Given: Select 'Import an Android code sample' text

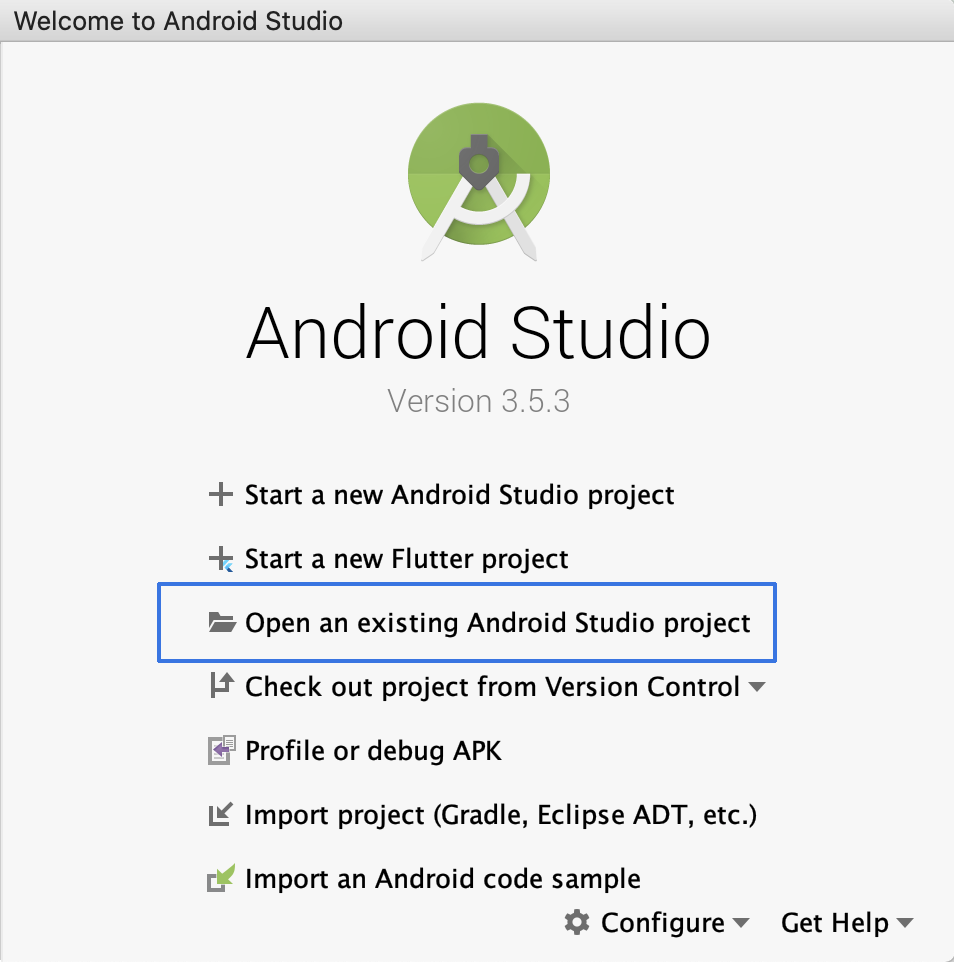Looking at the screenshot, I should pyautogui.click(x=442, y=879).
